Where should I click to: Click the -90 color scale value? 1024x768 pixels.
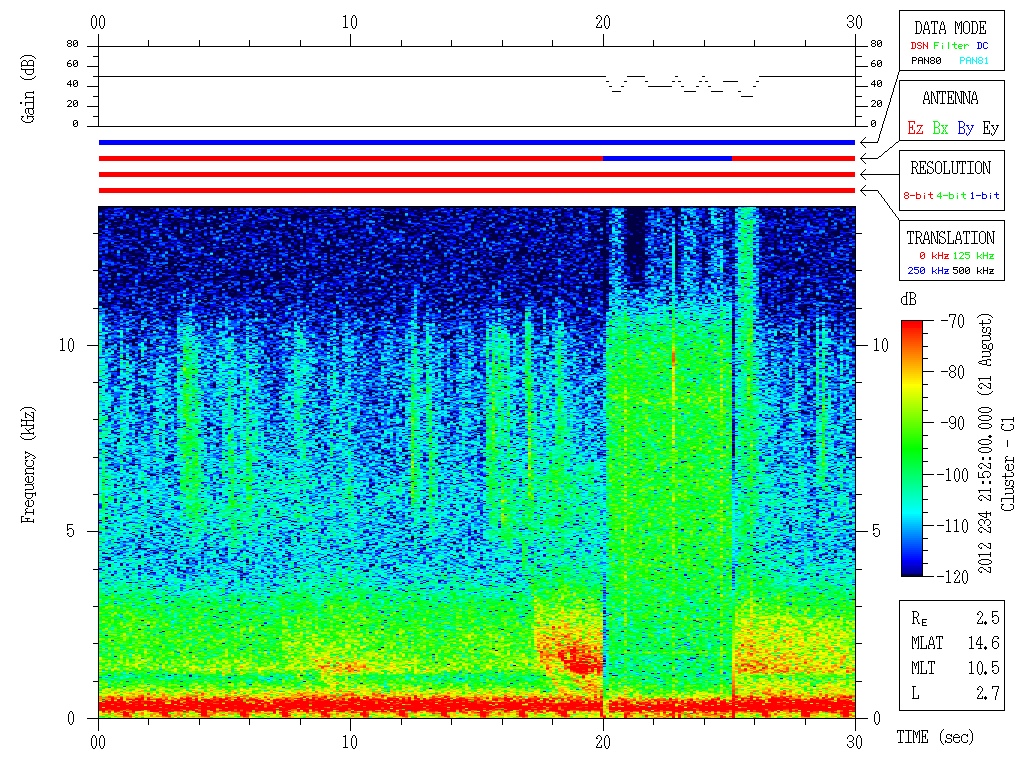953,423
